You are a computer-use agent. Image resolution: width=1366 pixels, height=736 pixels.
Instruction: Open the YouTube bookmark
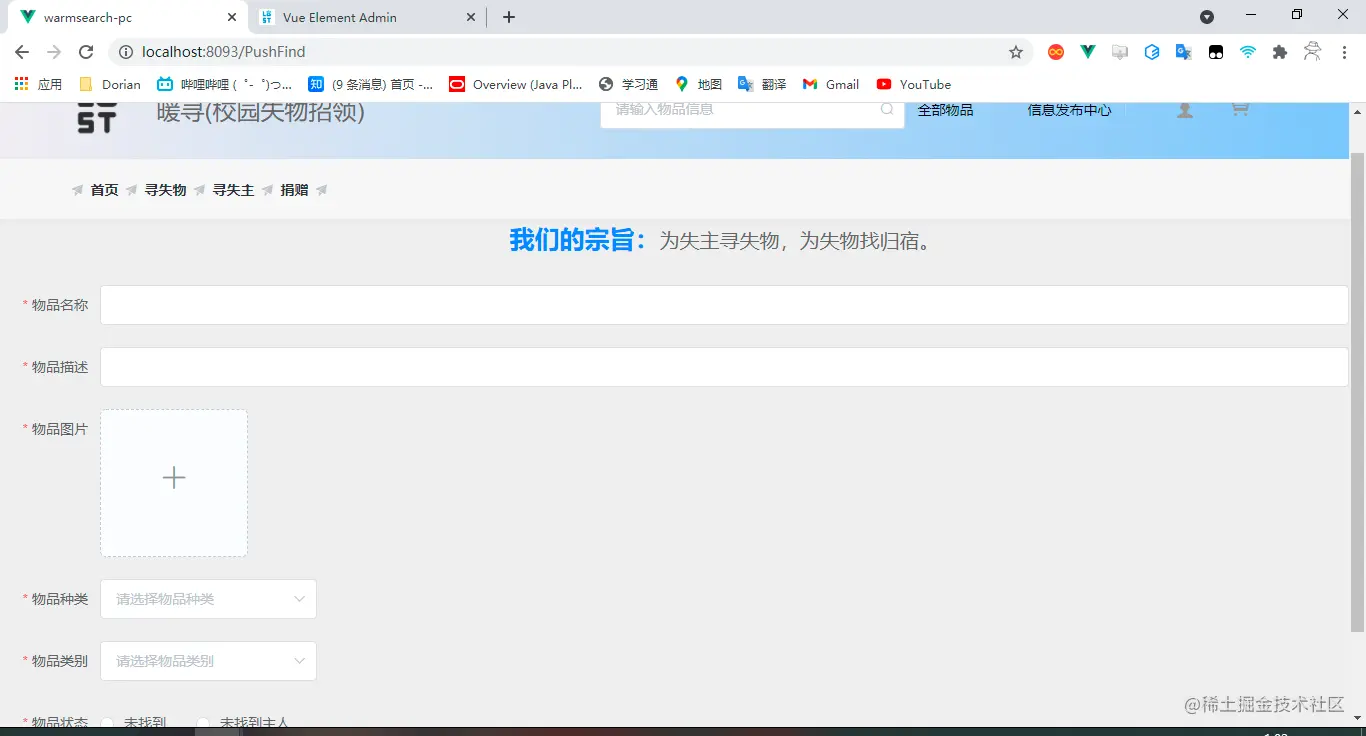[914, 84]
